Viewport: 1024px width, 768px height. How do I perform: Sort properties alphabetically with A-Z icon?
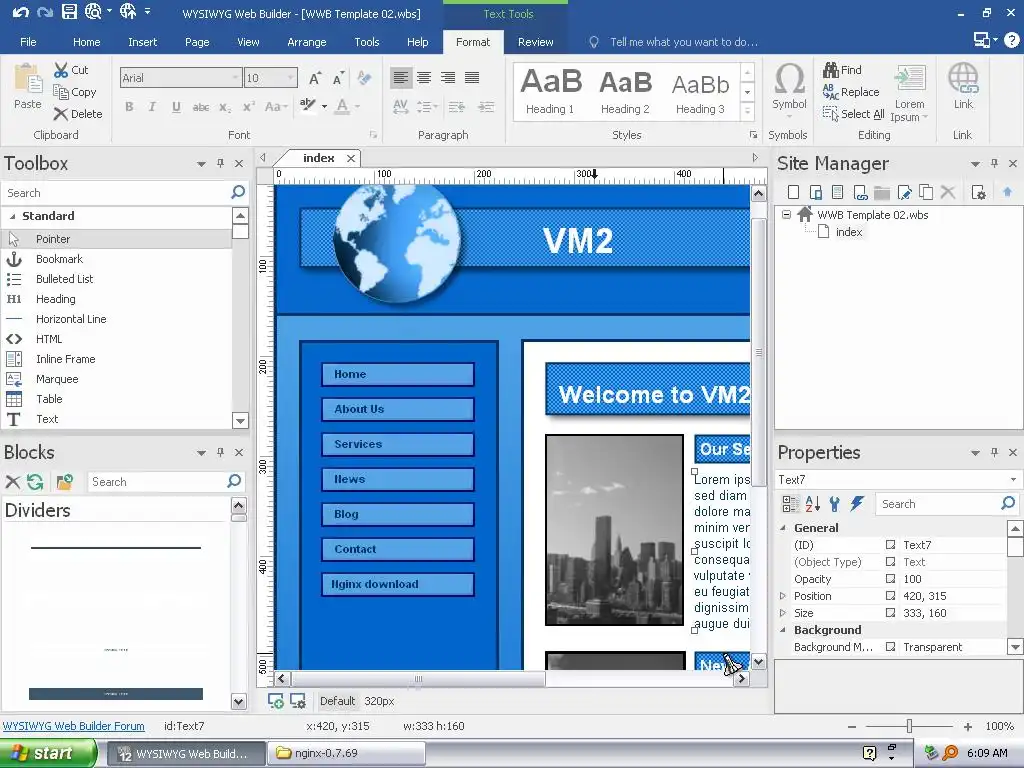click(812, 504)
